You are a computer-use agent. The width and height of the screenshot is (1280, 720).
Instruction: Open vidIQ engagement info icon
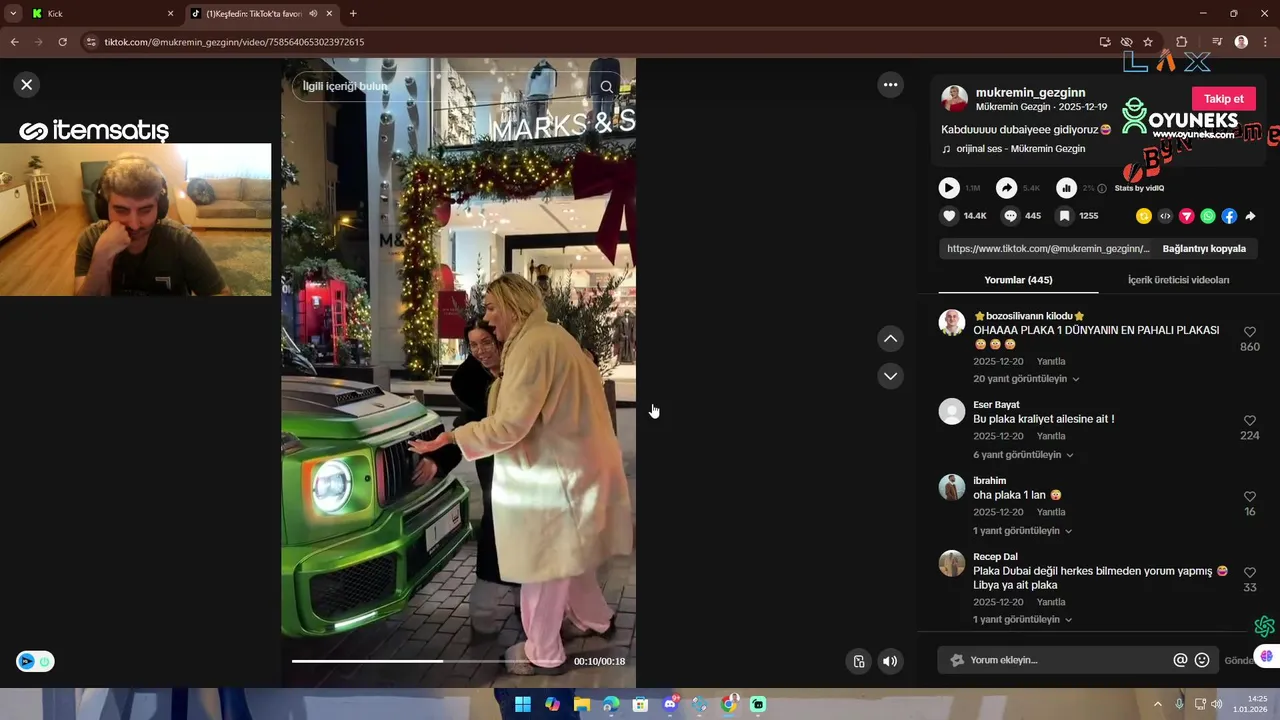pos(1102,188)
